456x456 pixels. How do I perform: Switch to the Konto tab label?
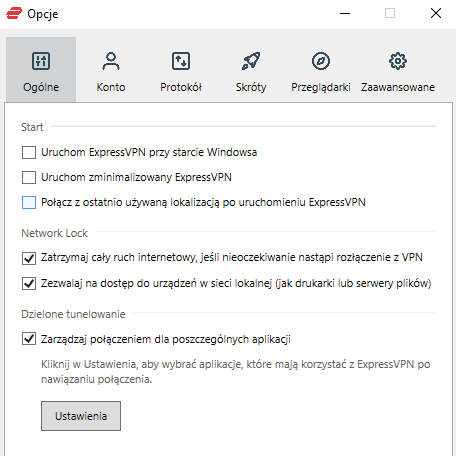tap(111, 87)
